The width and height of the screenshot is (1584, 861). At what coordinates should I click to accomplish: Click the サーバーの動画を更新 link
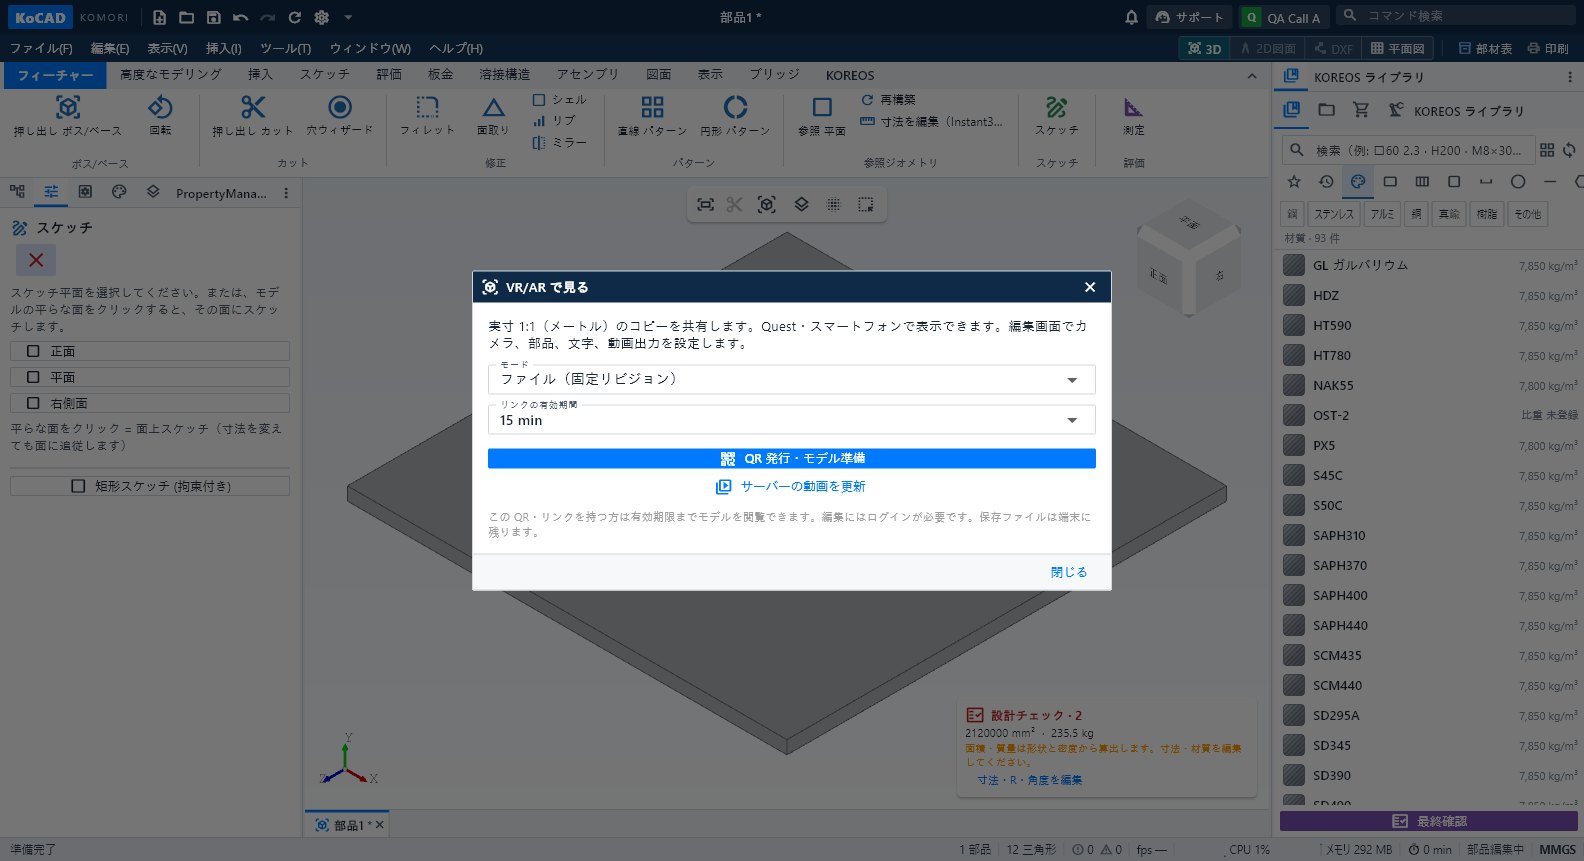pos(791,487)
